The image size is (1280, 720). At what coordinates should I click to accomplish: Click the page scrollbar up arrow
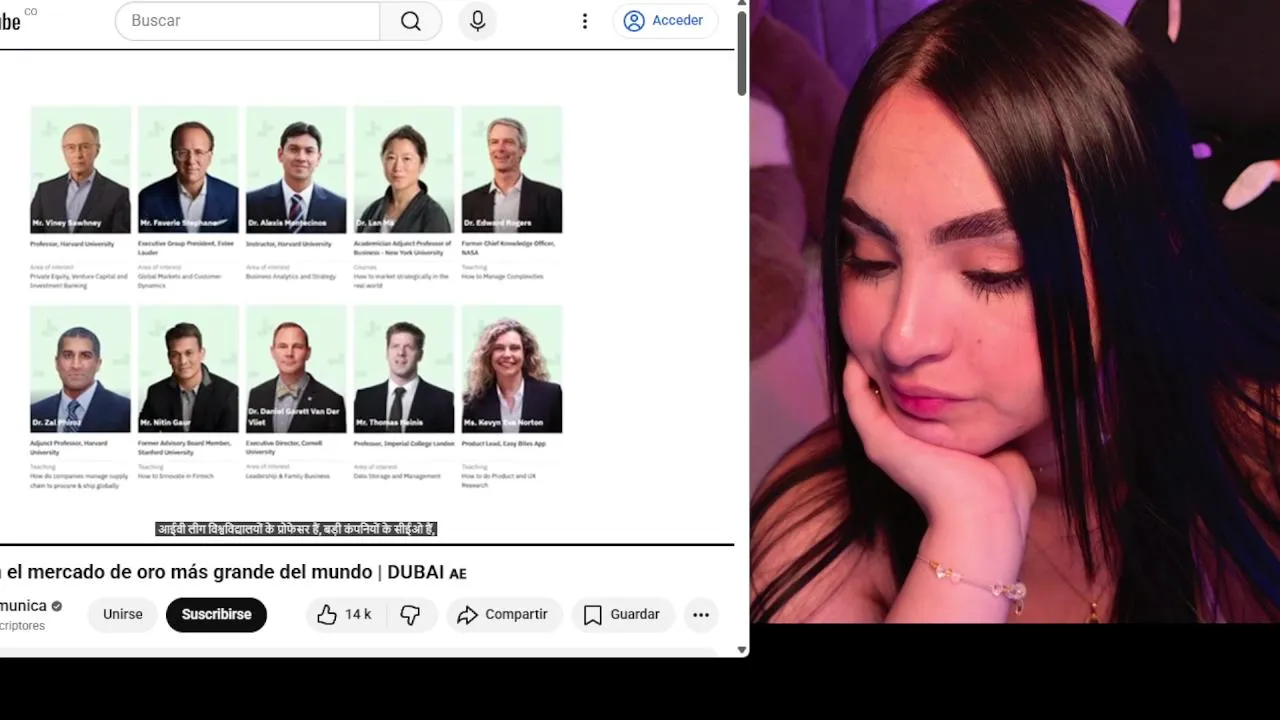[x=742, y=5]
